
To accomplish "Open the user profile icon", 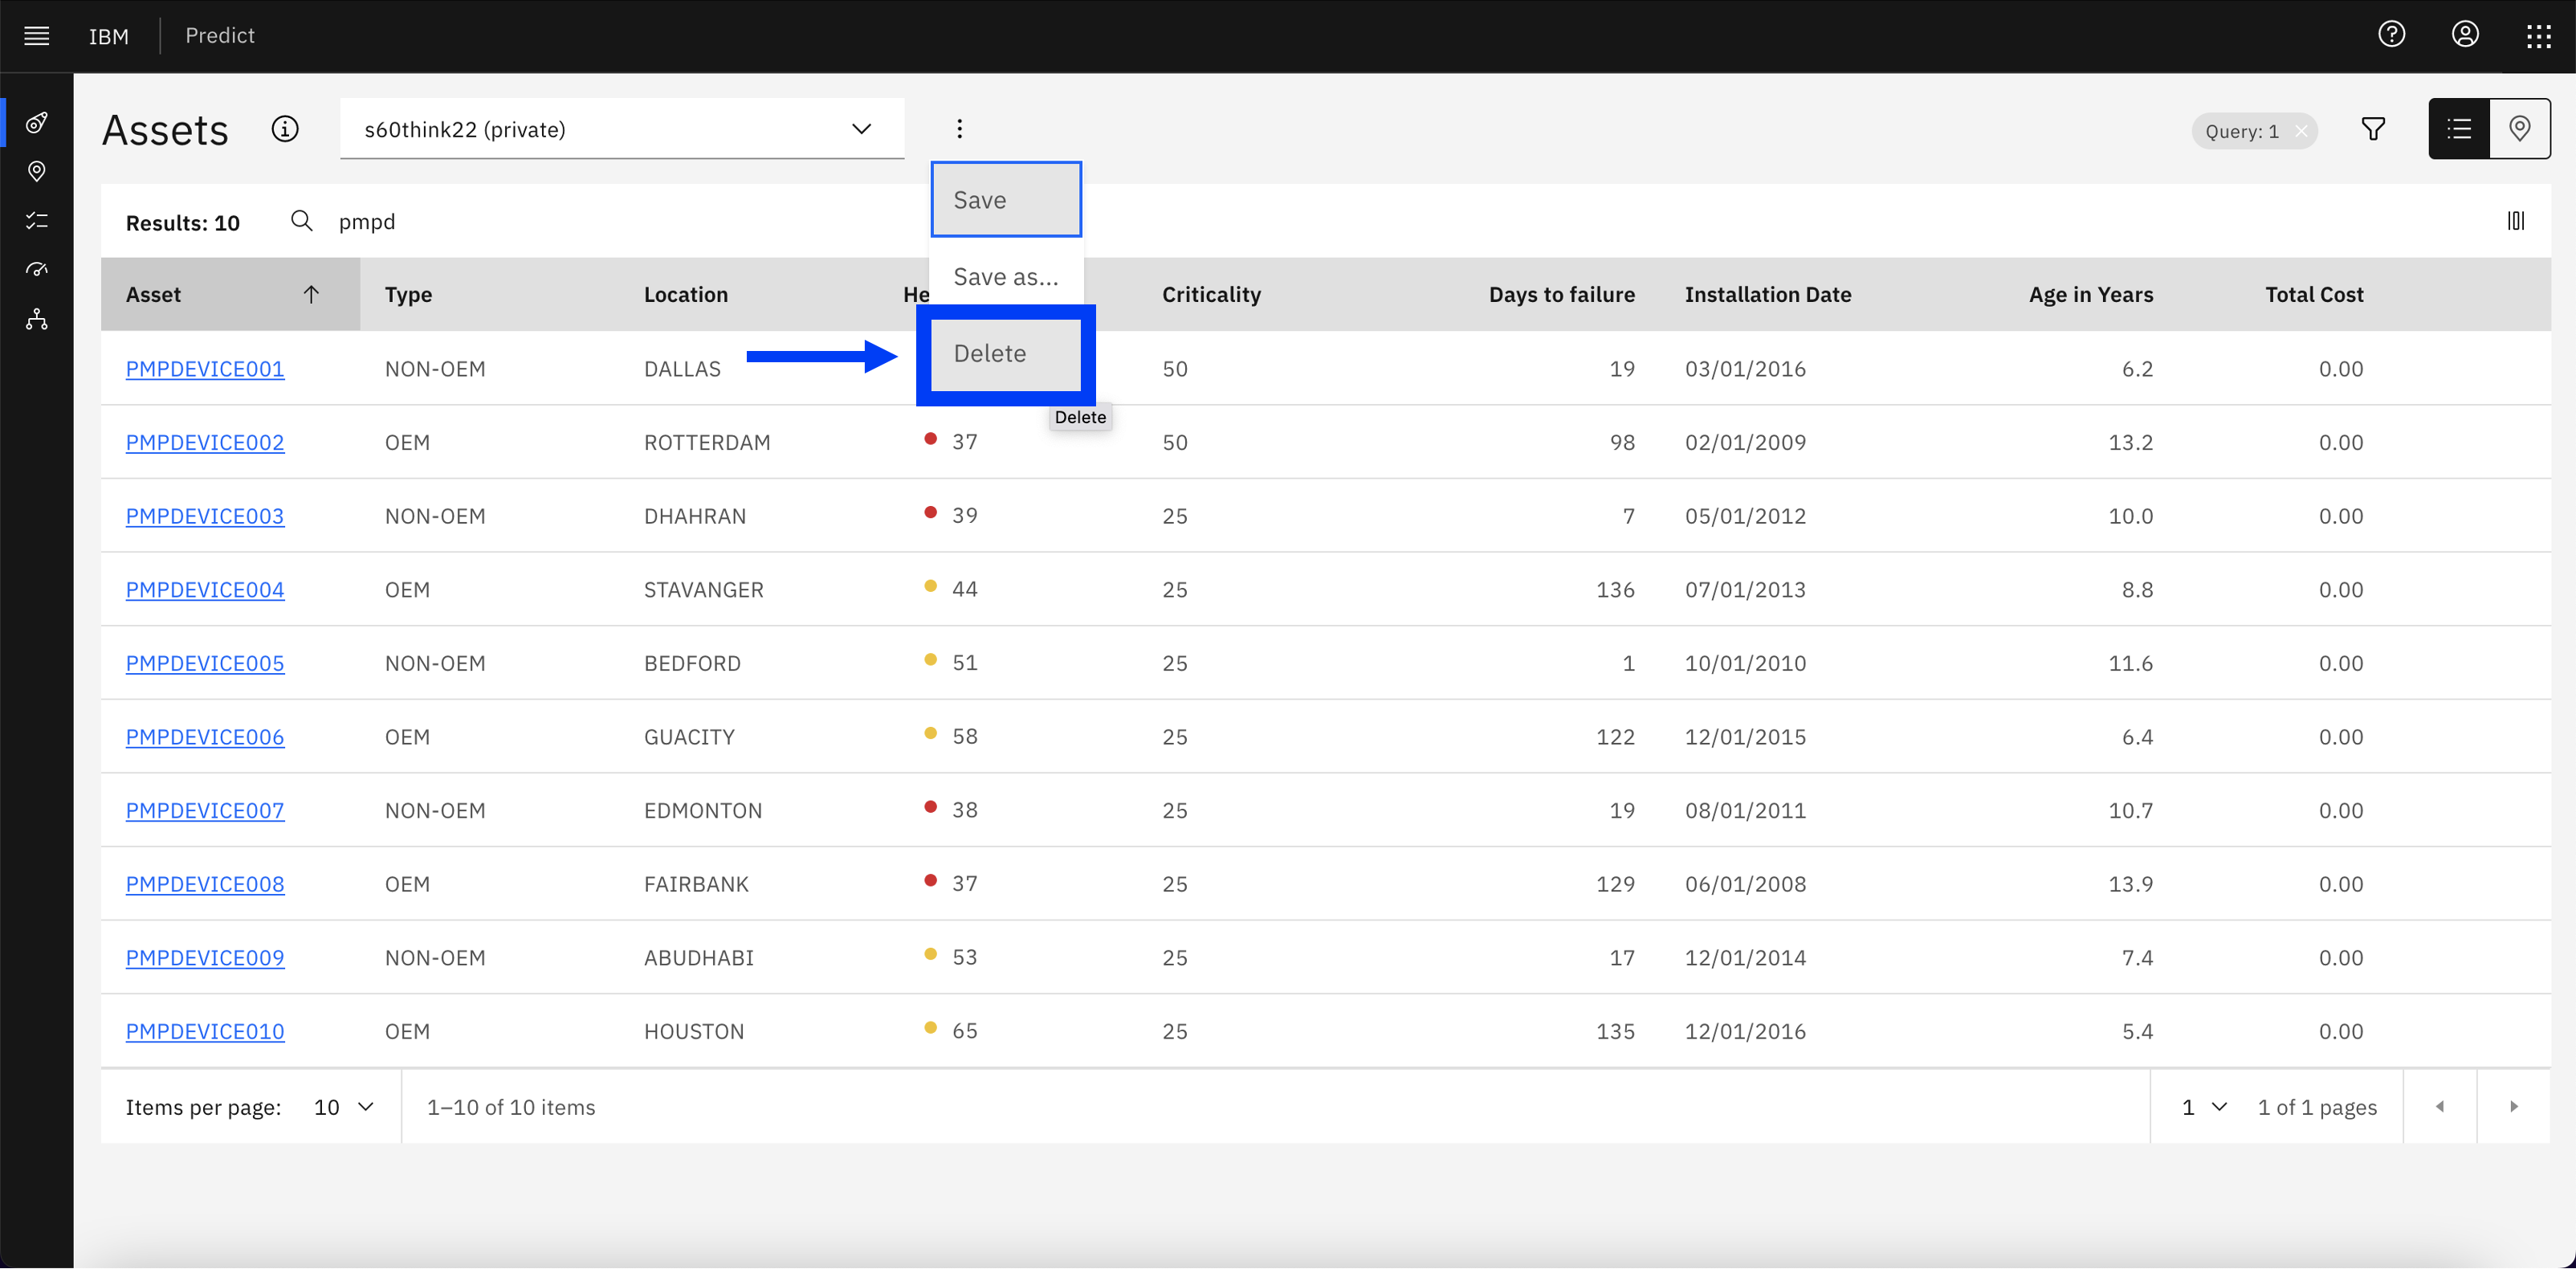I will tap(2465, 35).
